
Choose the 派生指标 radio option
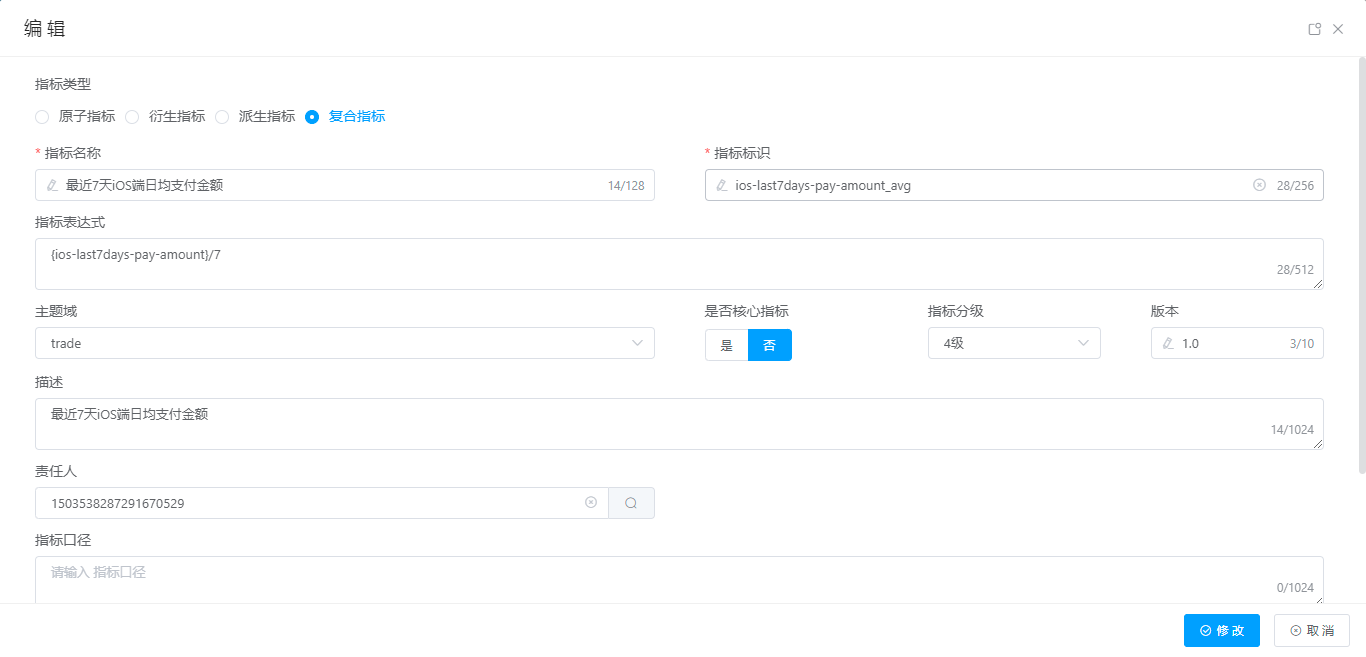[x=222, y=117]
